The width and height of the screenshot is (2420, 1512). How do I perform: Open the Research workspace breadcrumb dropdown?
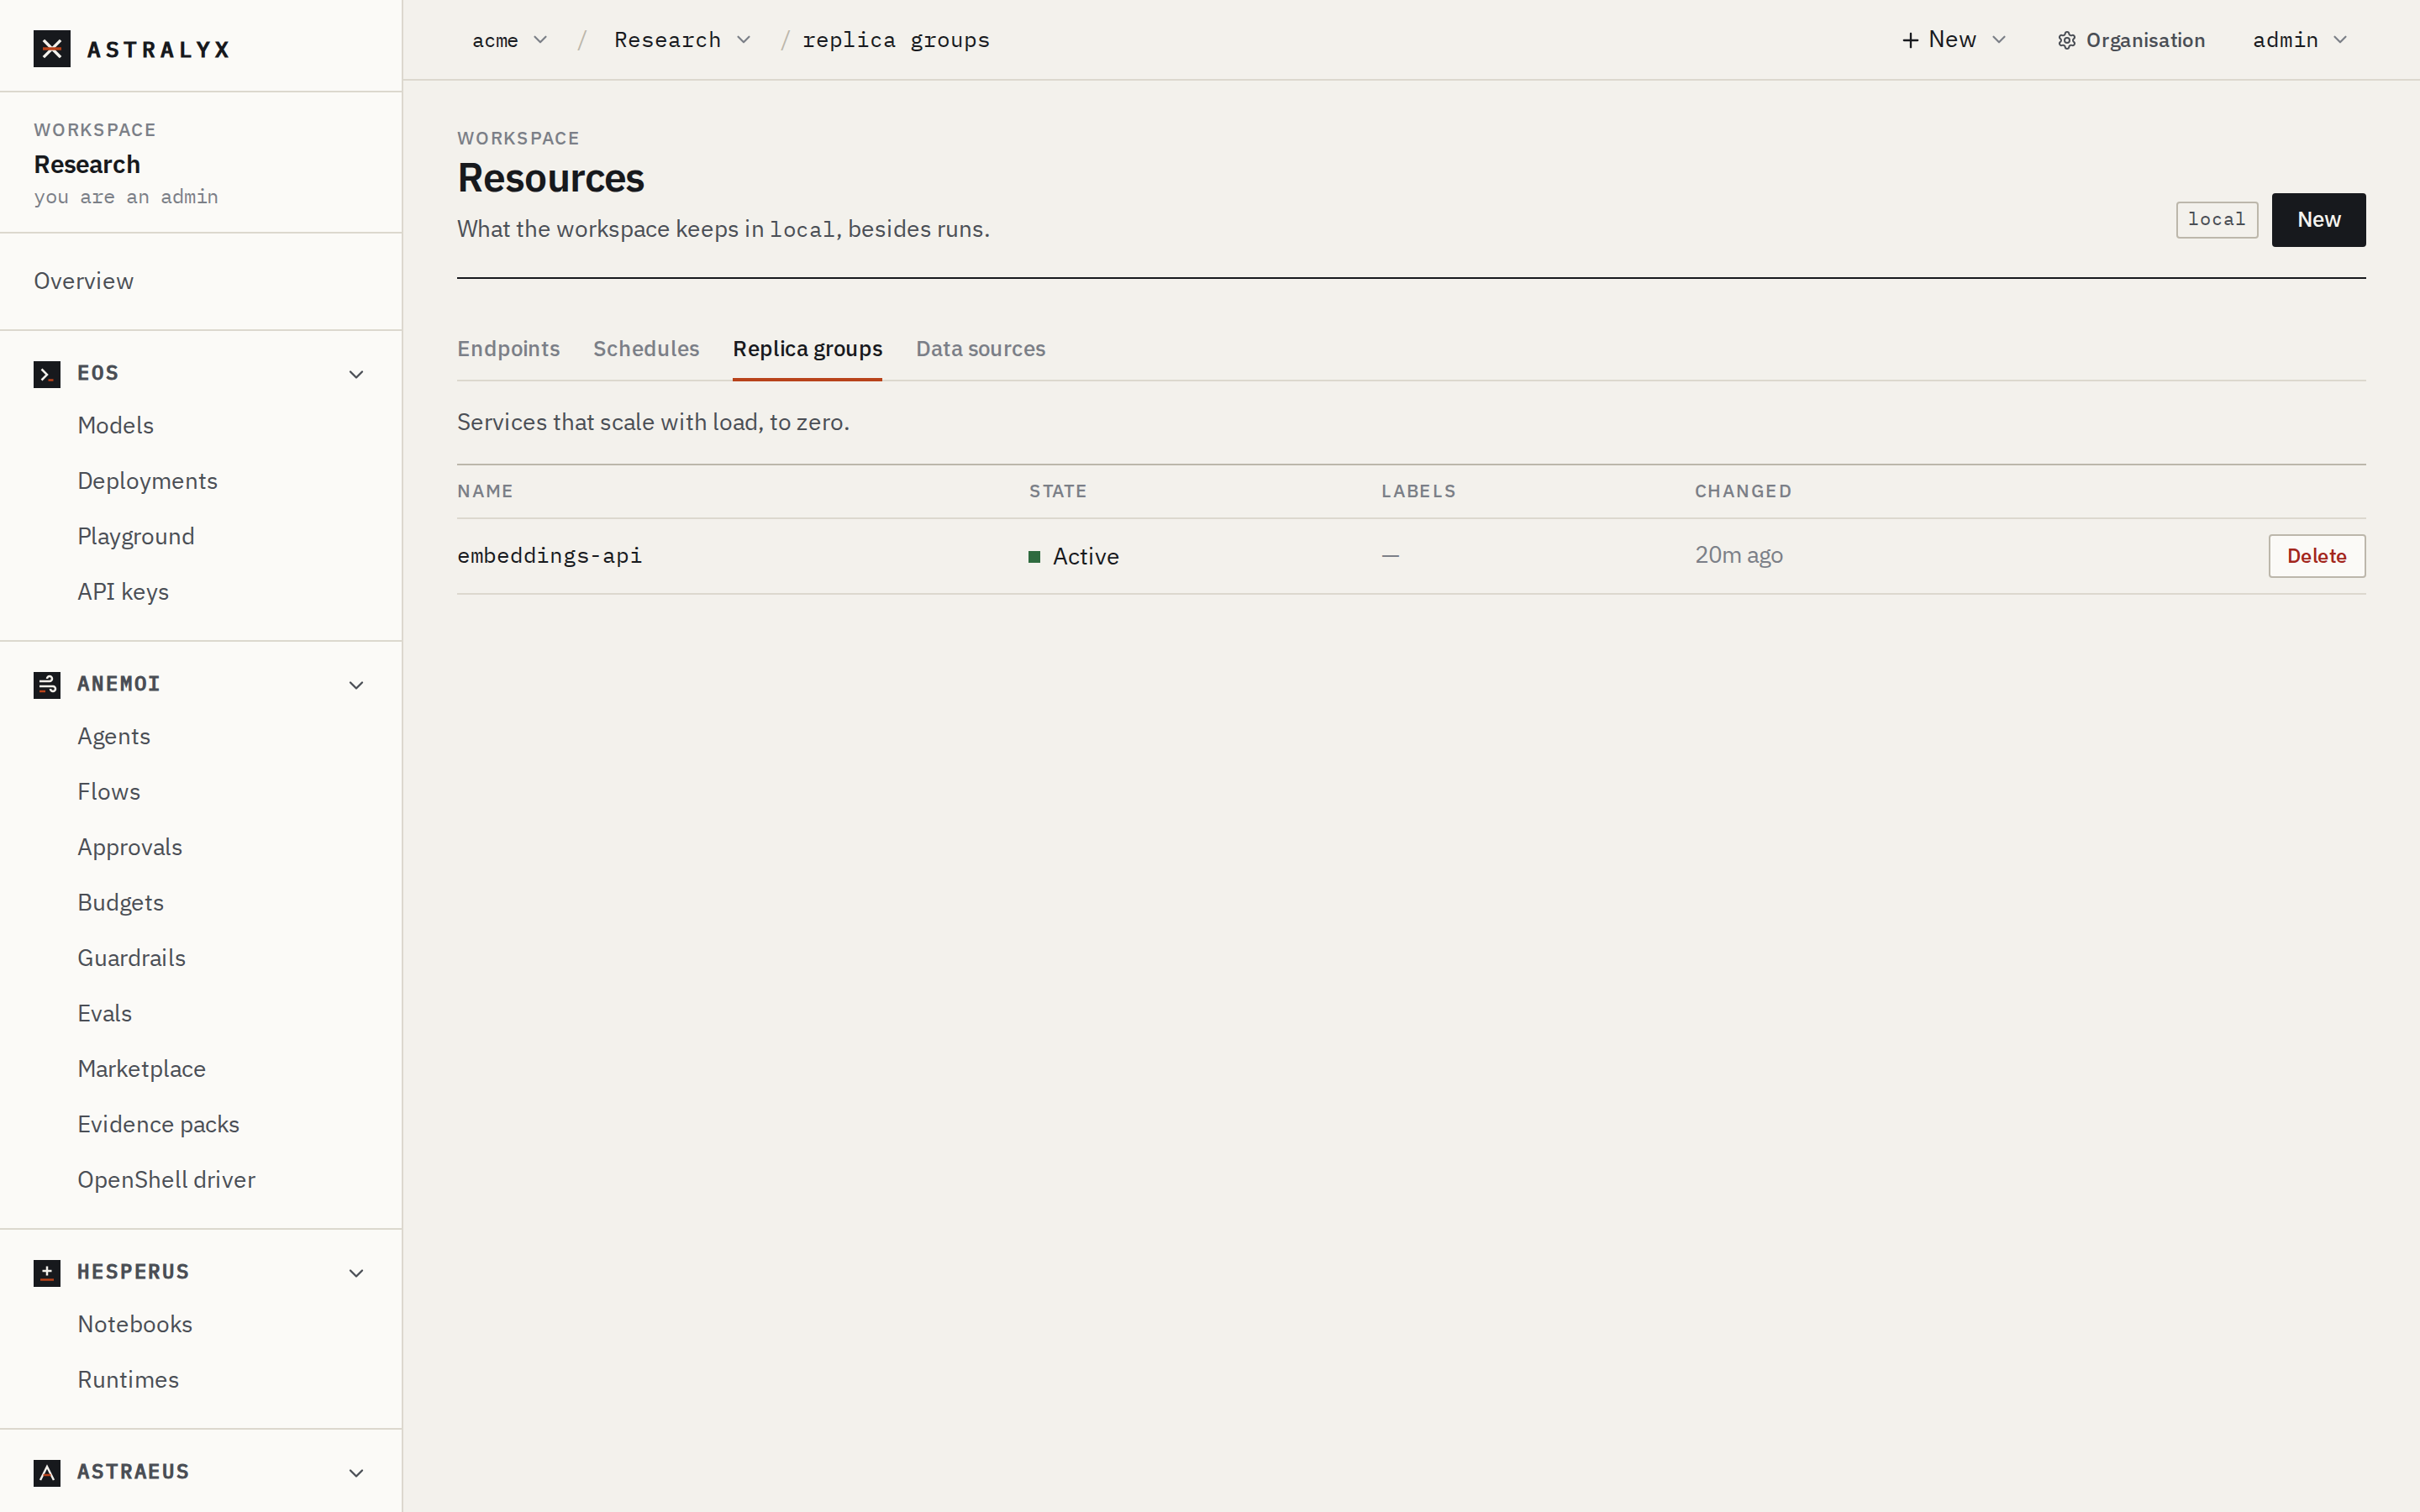pyautogui.click(x=682, y=40)
